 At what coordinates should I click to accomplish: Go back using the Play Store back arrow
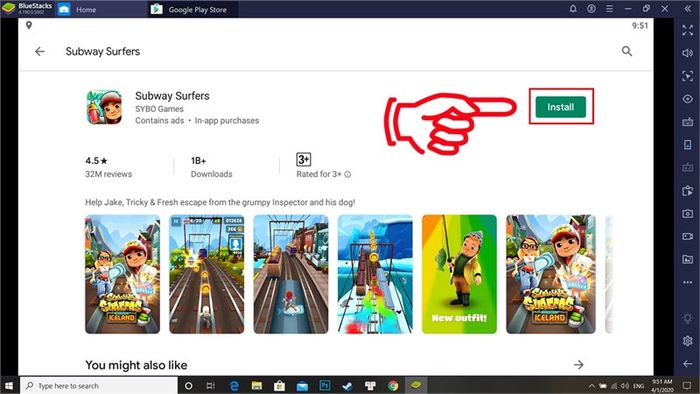pos(40,51)
